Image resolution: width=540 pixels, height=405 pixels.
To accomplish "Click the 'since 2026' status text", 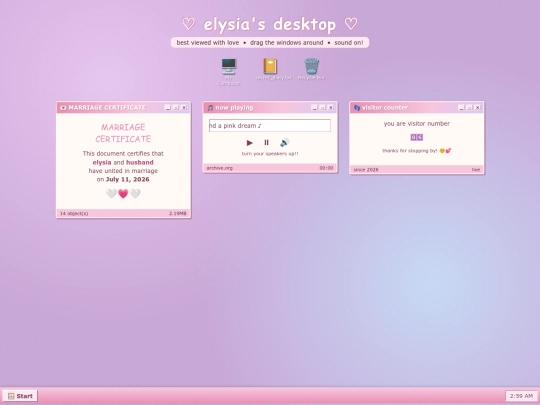I will click(x=366, y=169).
